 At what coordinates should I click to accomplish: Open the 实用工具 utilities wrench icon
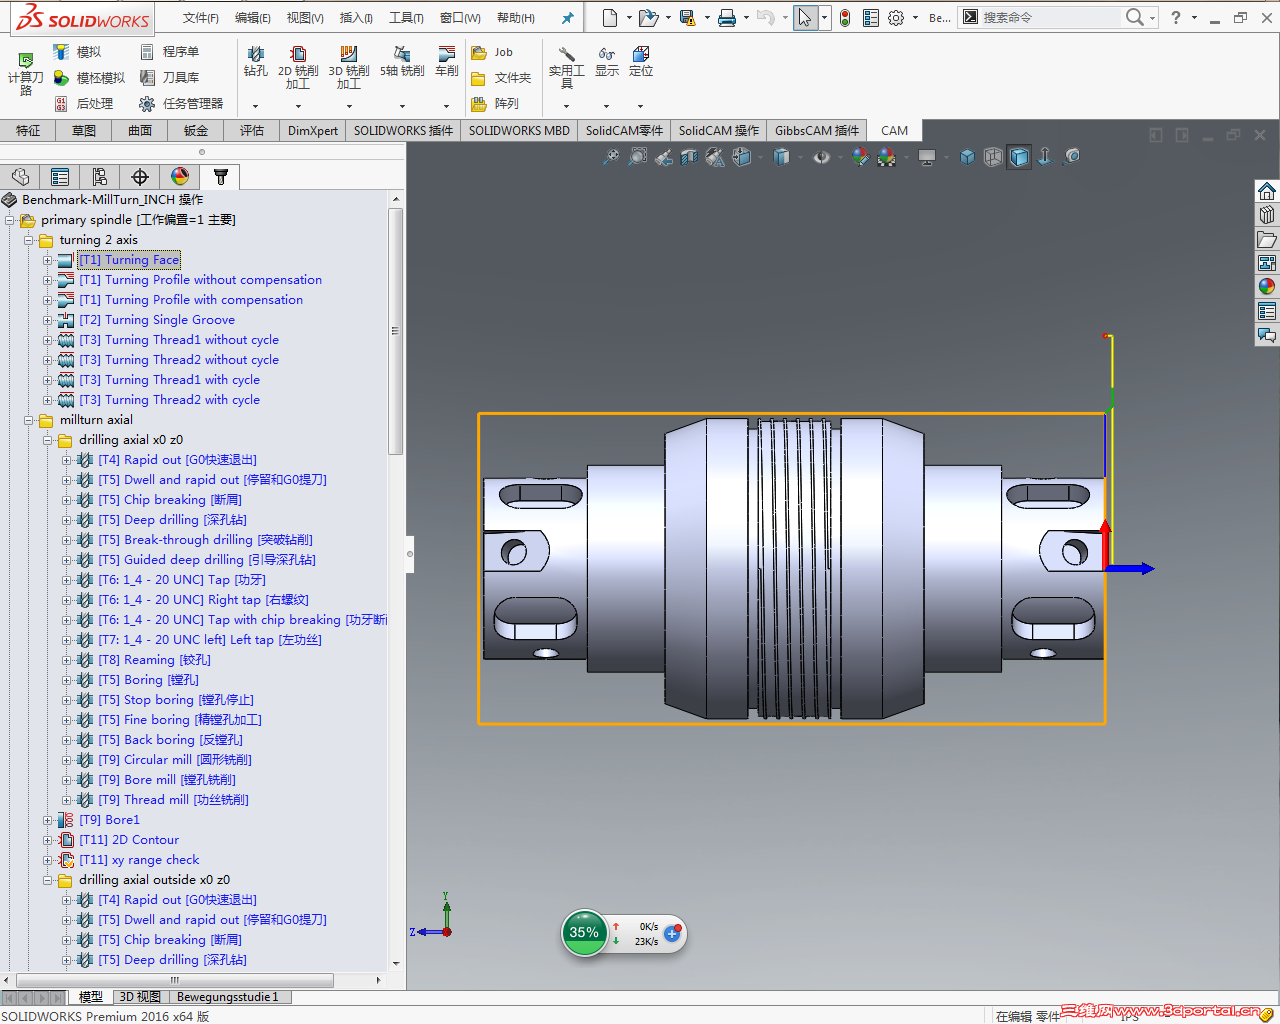566,54
